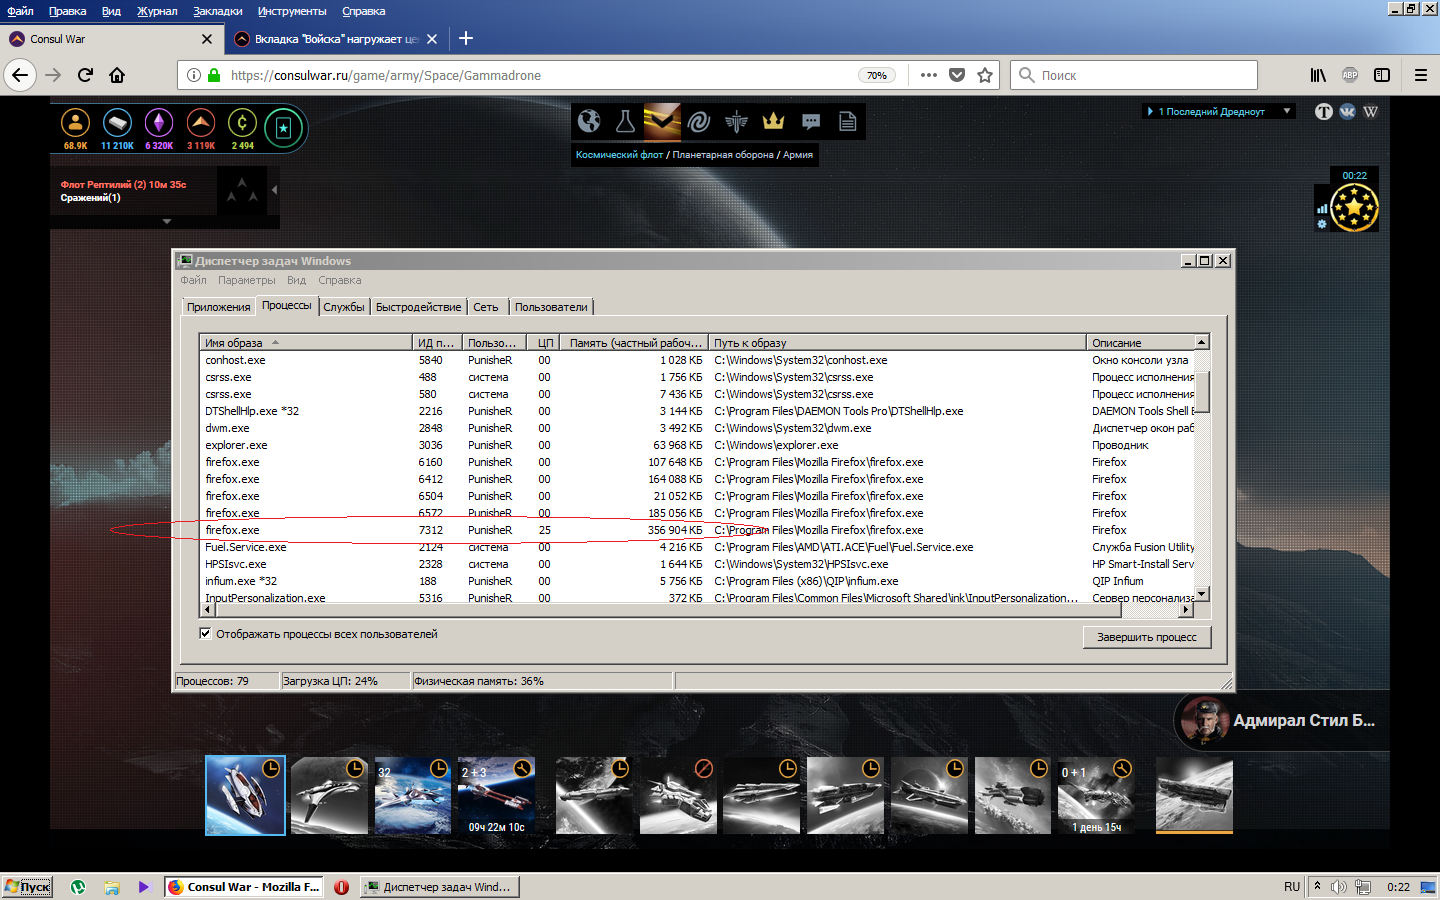The width and height of the screenshot is (1440, 900).
Task: Bookmark the page with the star icon
Action: (x=985, y=75)
